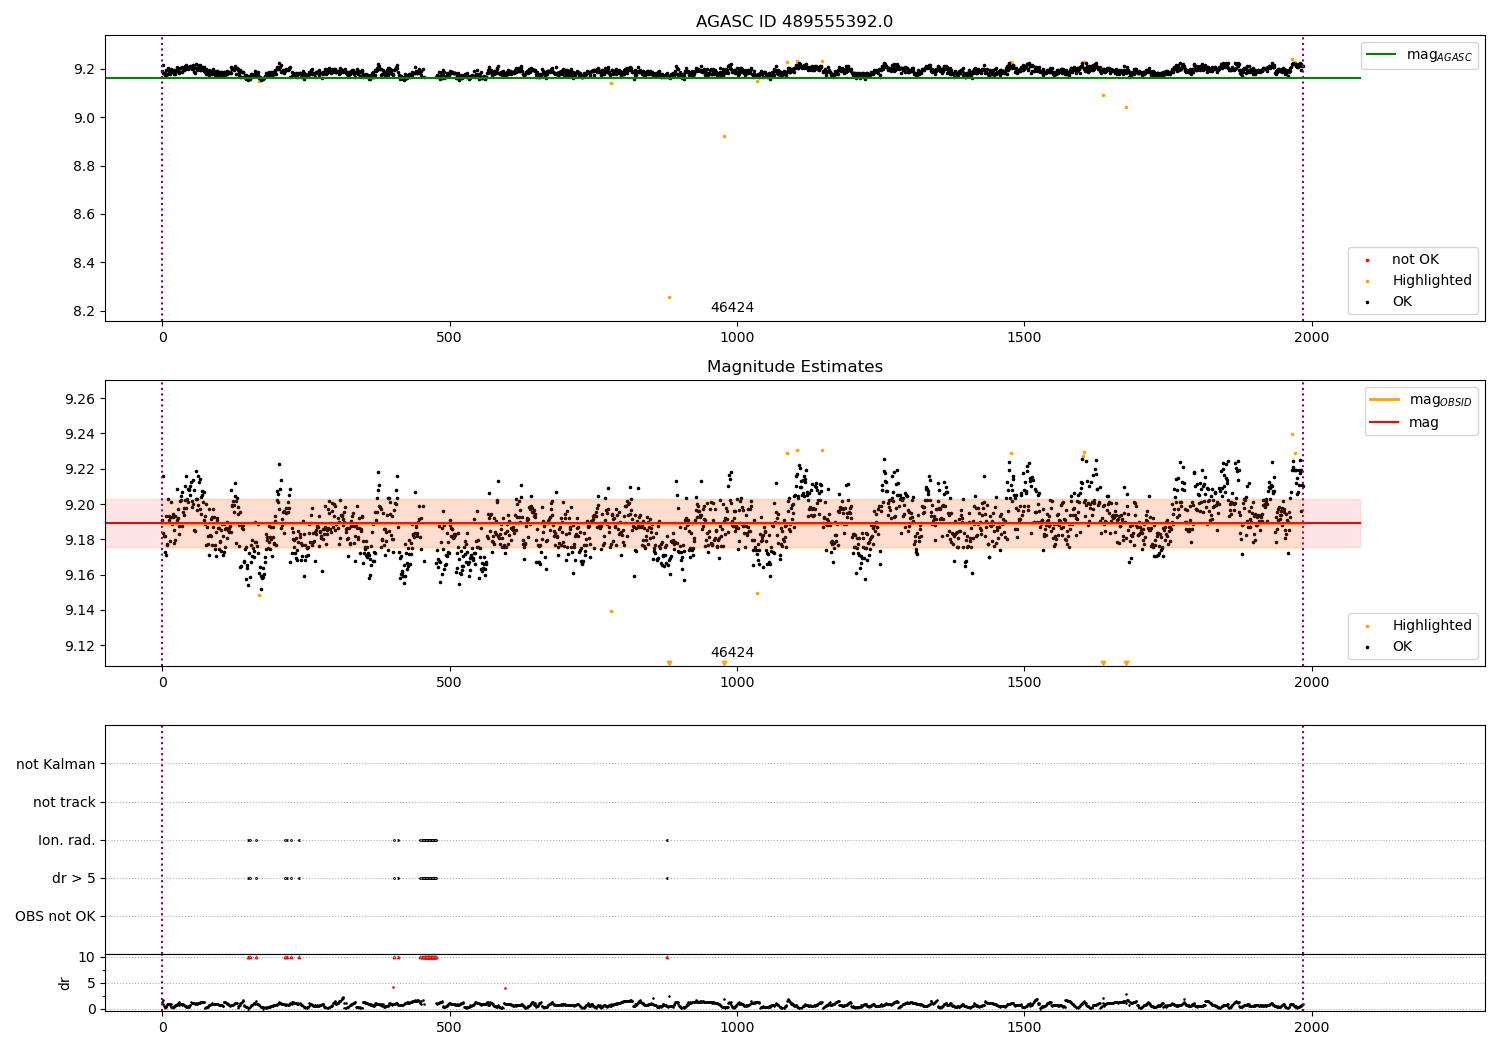Click 'Highlighted' in Magnitude Estimates legend
The image size is (1500, 1050).
click(x=1432, y=626)
